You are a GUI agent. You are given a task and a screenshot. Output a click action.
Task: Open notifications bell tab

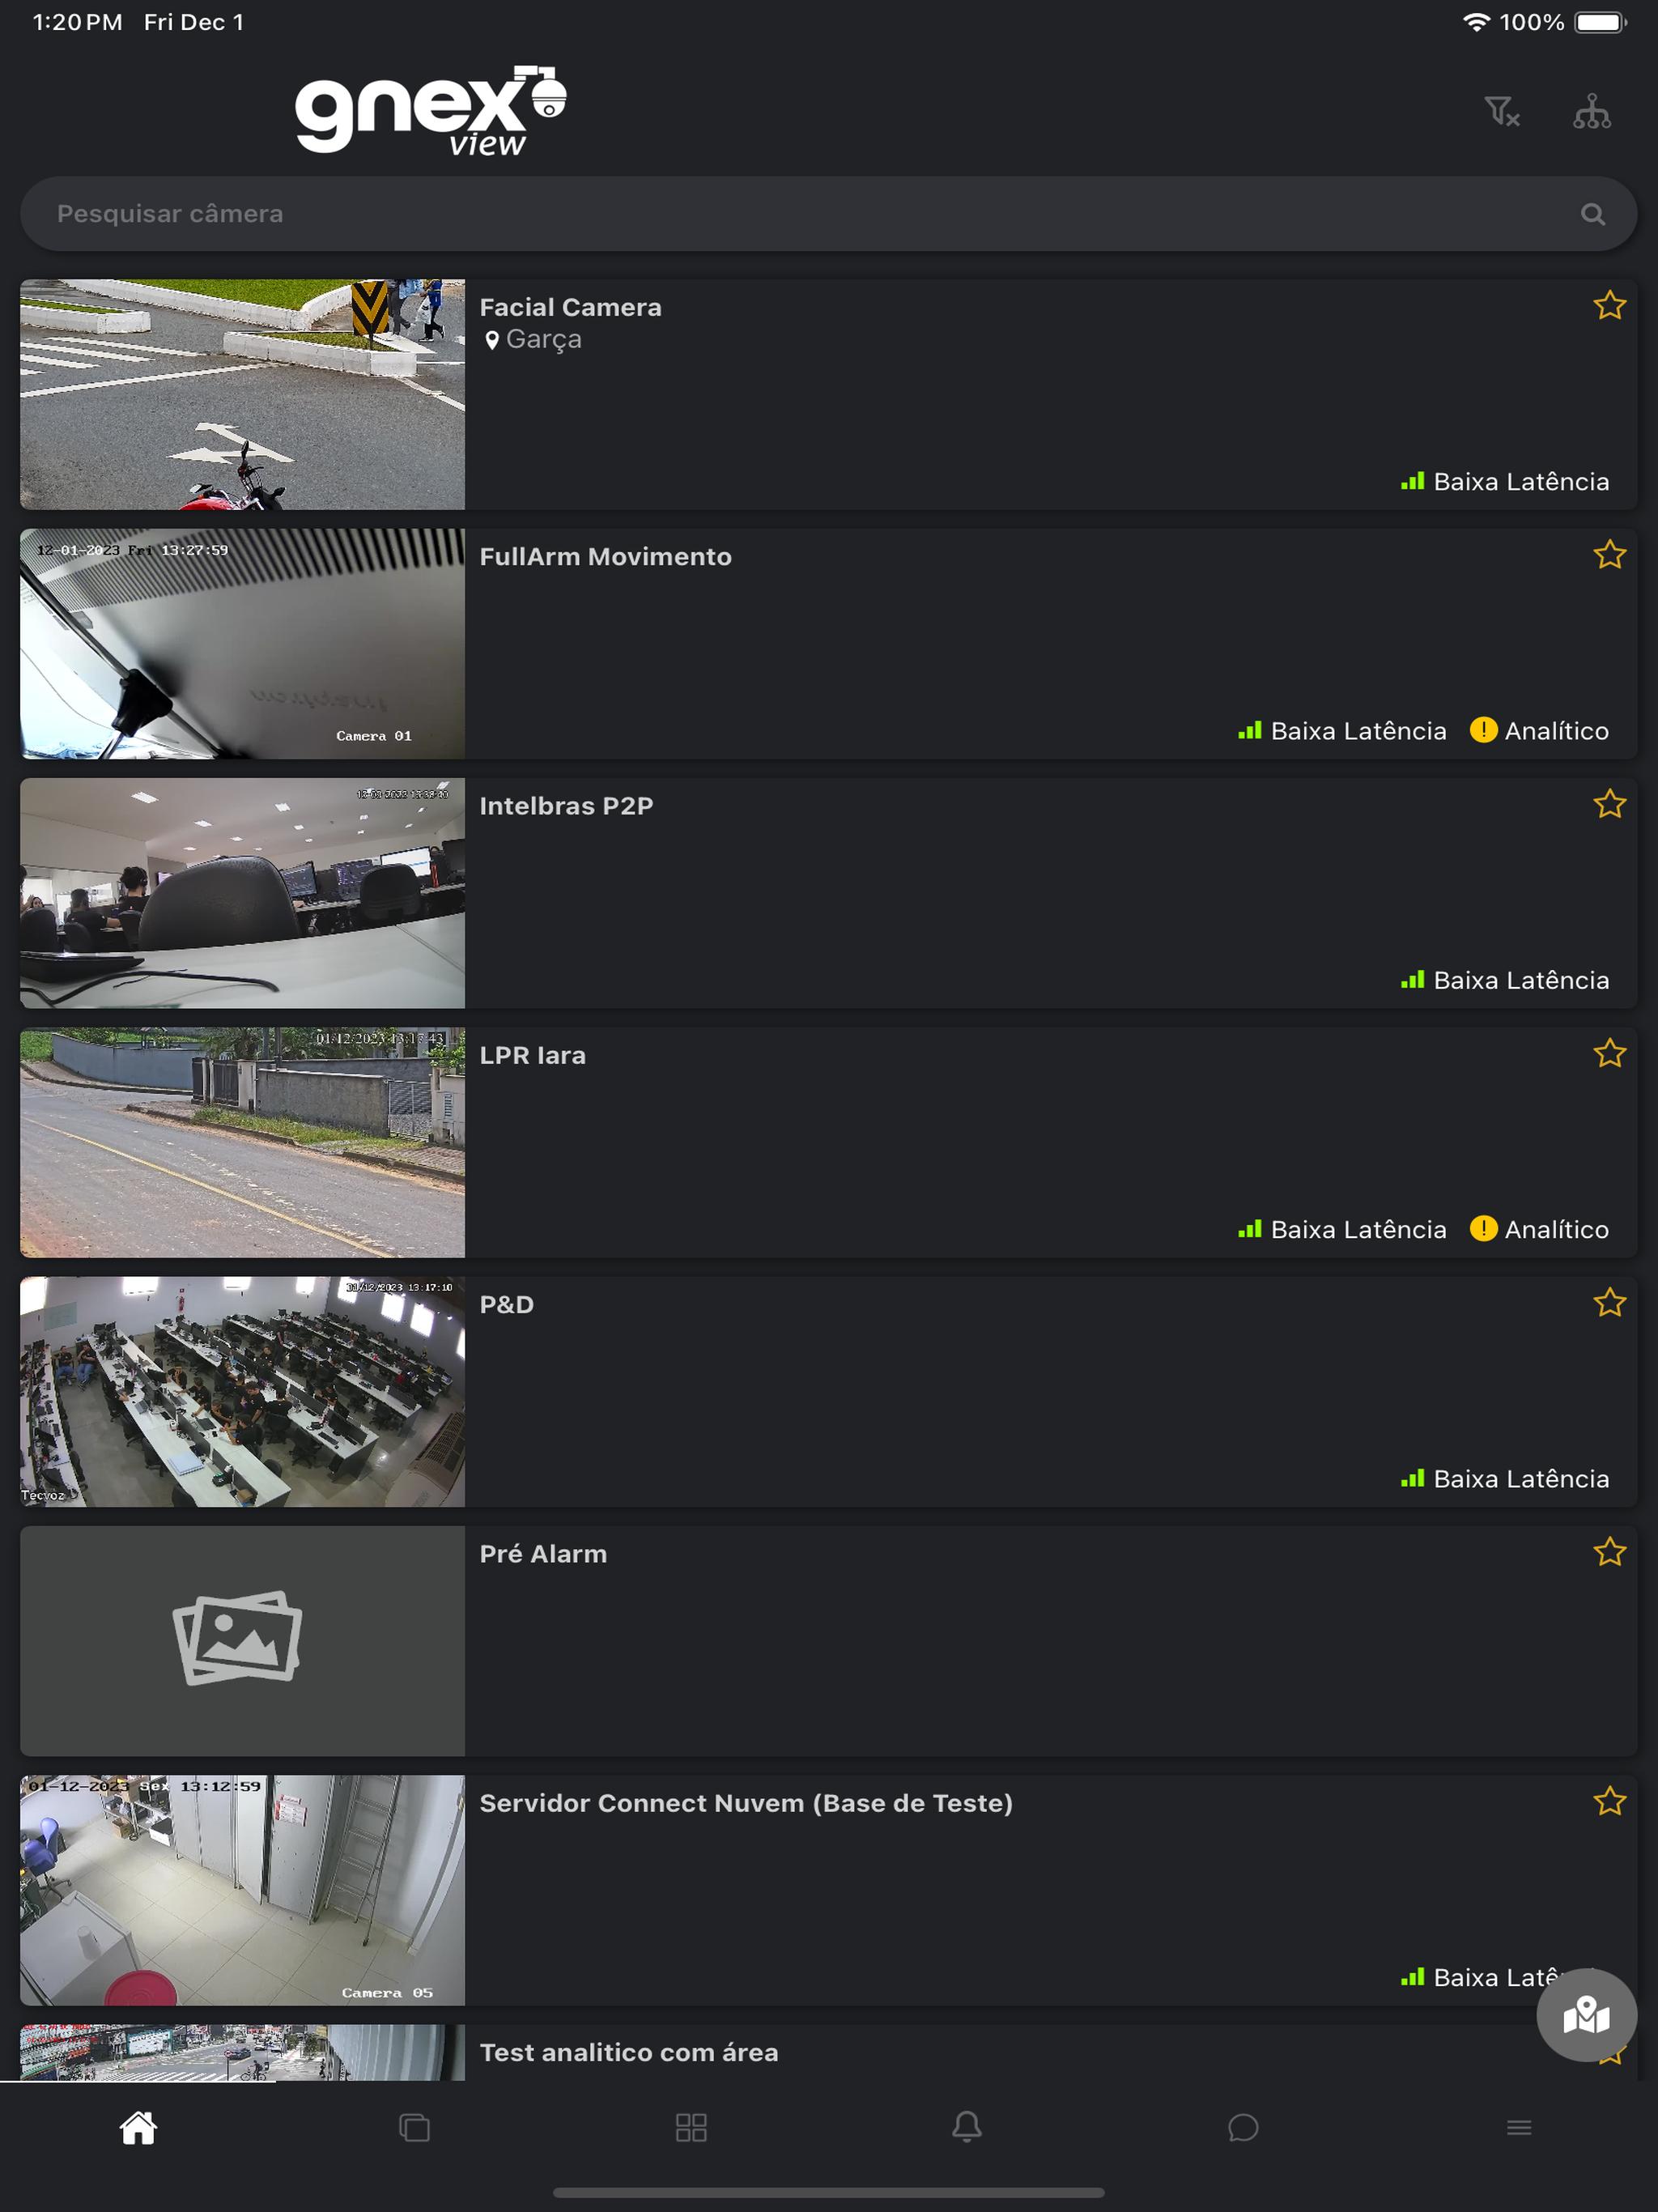967,2127
